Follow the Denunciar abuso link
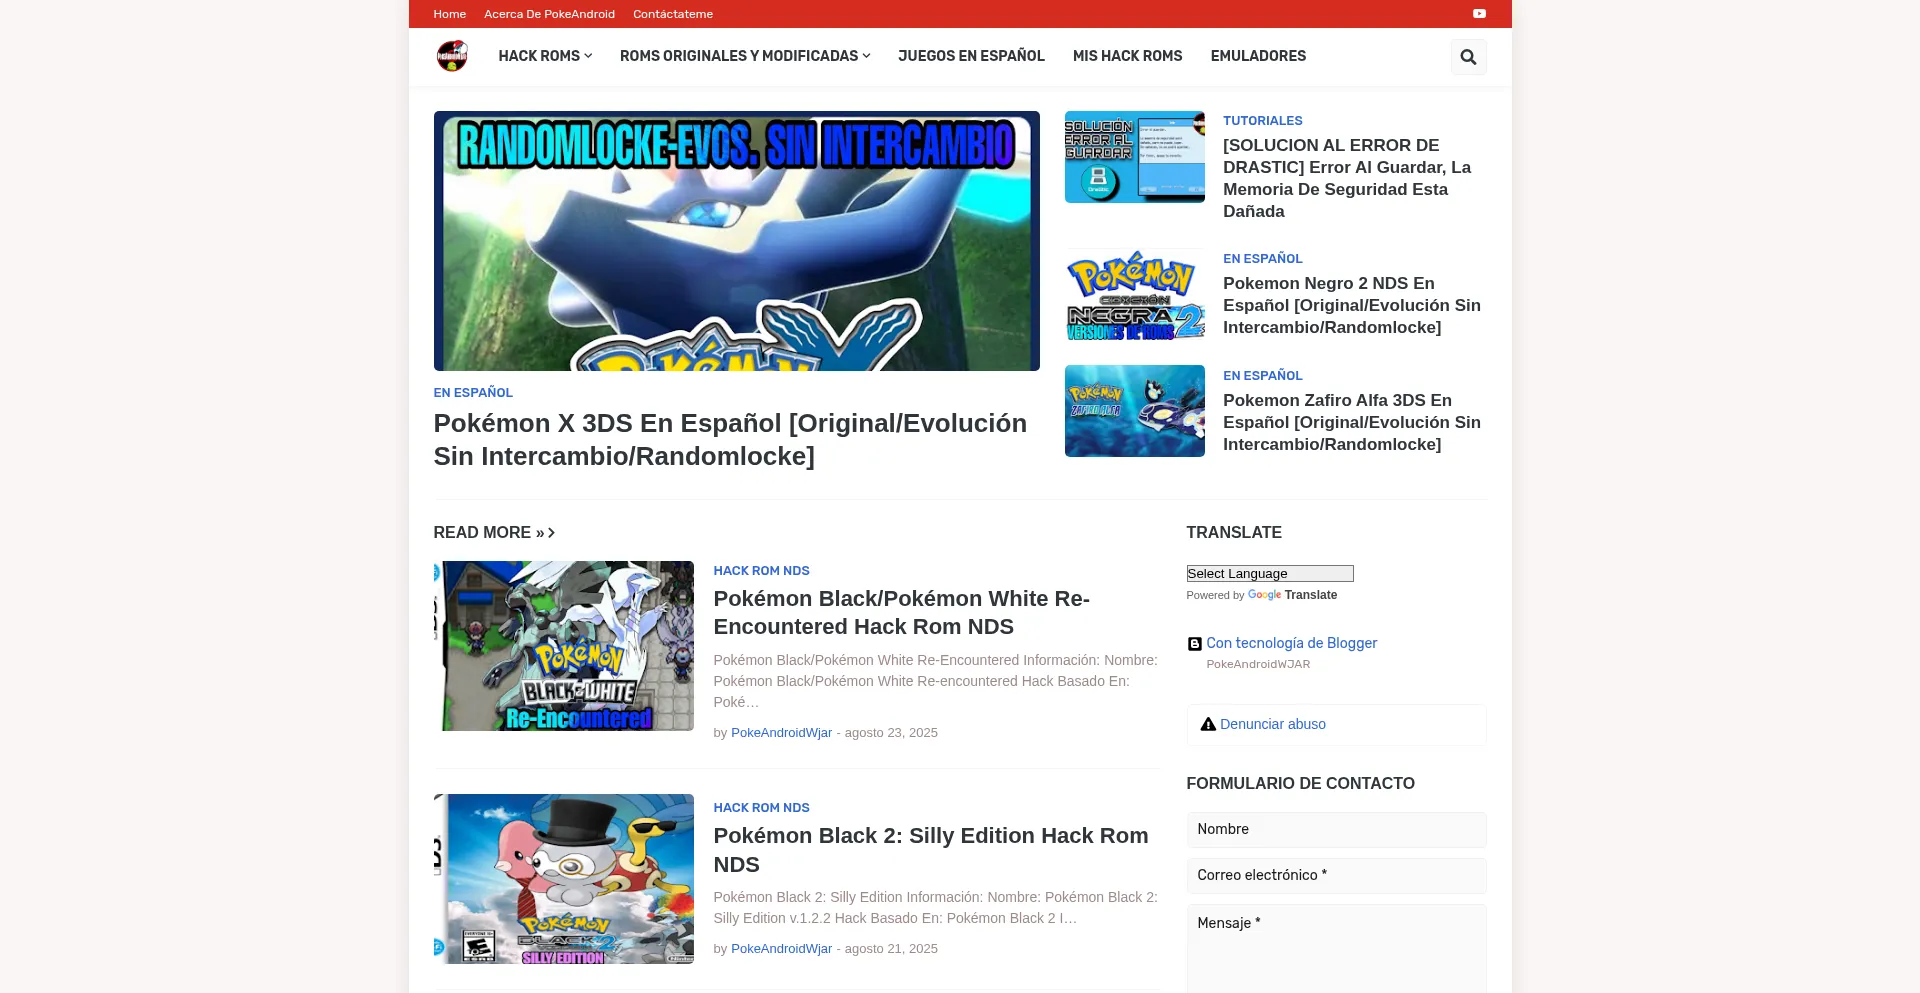 tap(1272, 724)
